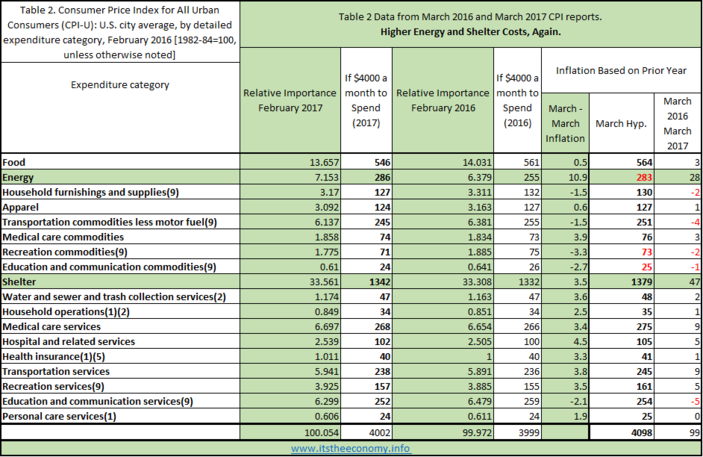This screenshot has width=703, height=457.
Task: Select Recreation commodities inflation value -3.3
Action: [578, 252]
